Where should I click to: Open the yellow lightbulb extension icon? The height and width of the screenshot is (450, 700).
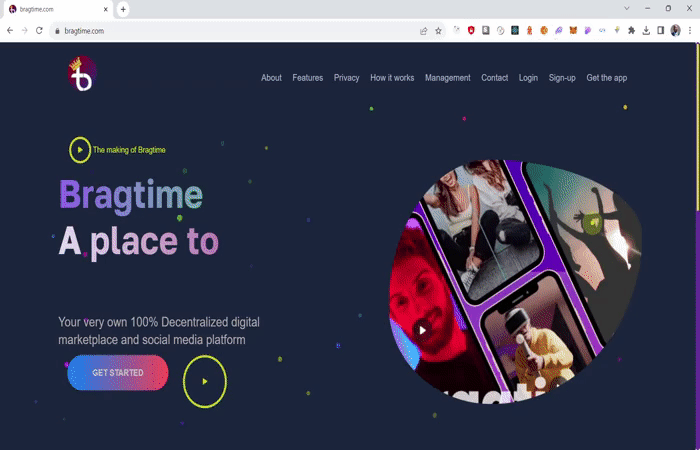617,30
